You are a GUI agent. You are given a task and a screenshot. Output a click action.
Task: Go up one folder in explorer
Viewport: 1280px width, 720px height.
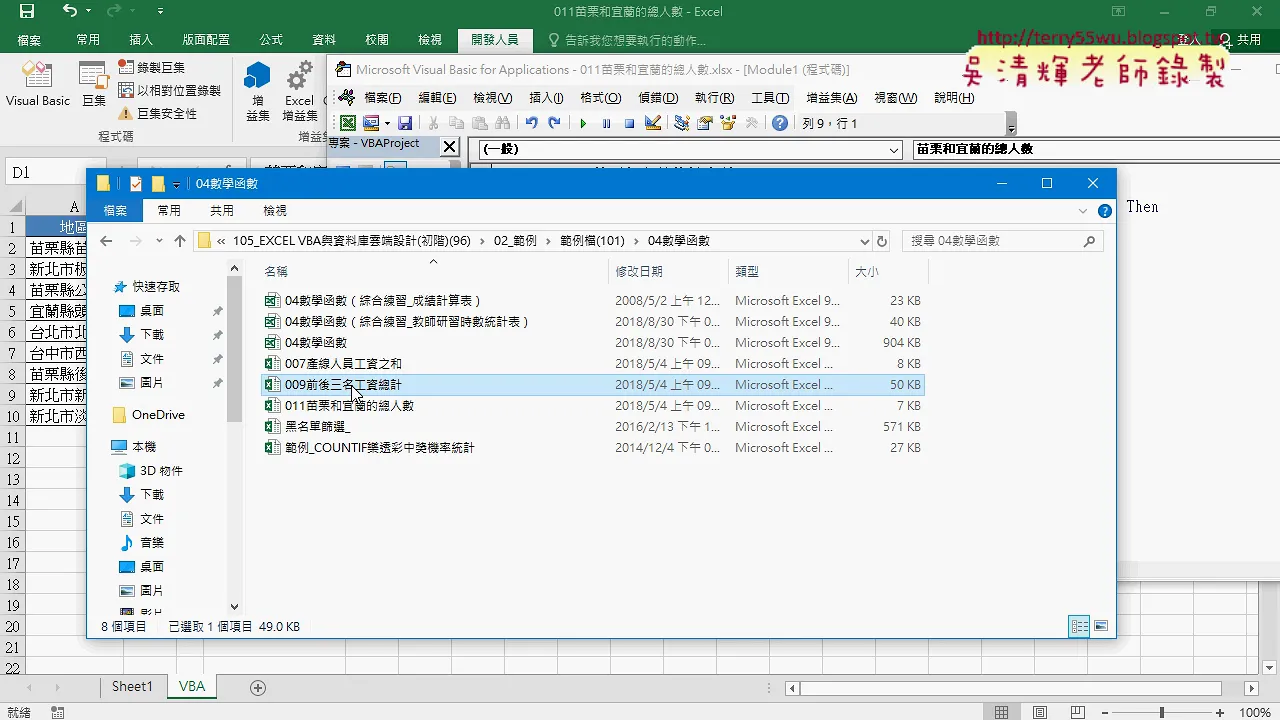(180, 241)
